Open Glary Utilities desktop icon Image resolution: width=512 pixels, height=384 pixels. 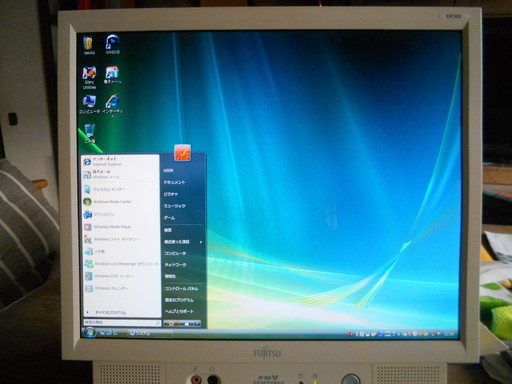pos(89,78)
